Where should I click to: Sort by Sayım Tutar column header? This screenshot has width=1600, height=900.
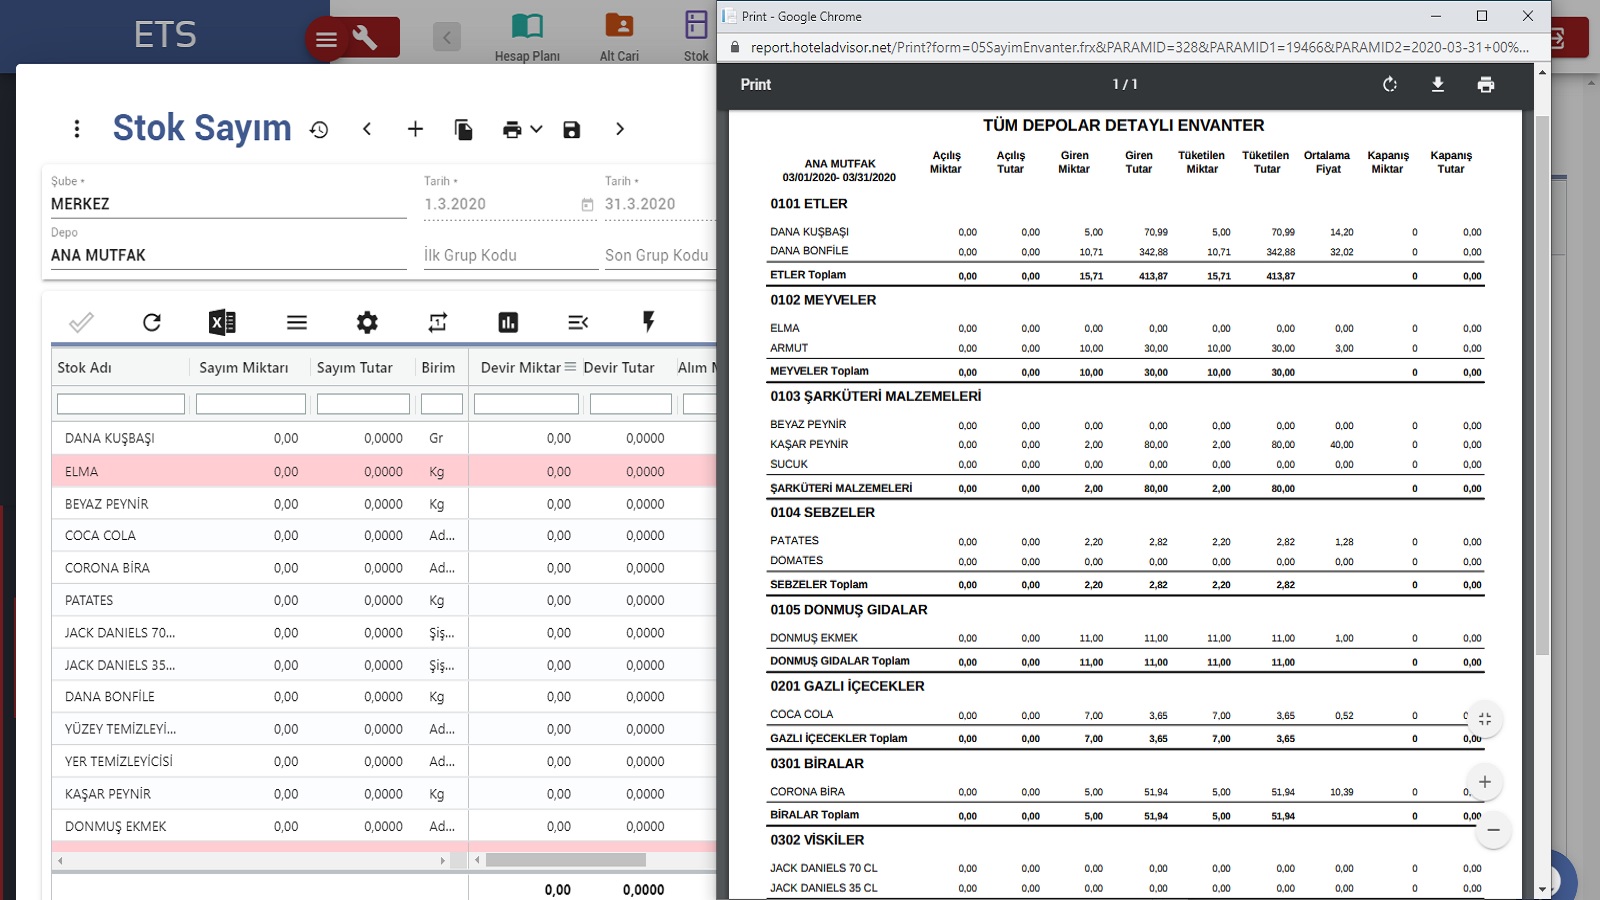tap(354, 368)
